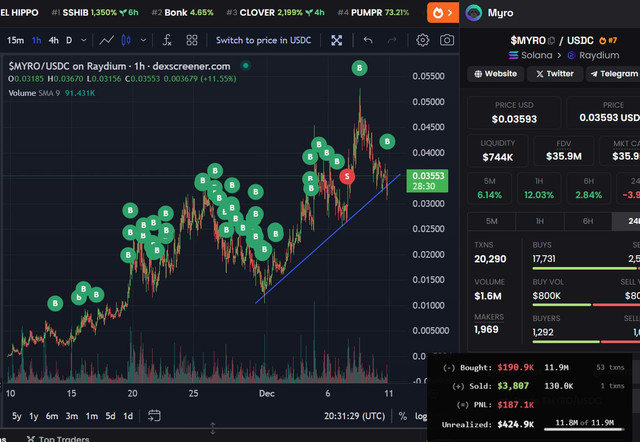Image resolution: width=640 pixels, height=442 pixels.
Task: Open the #4 PUMPR trending token
Action: [x=373, y=13]
